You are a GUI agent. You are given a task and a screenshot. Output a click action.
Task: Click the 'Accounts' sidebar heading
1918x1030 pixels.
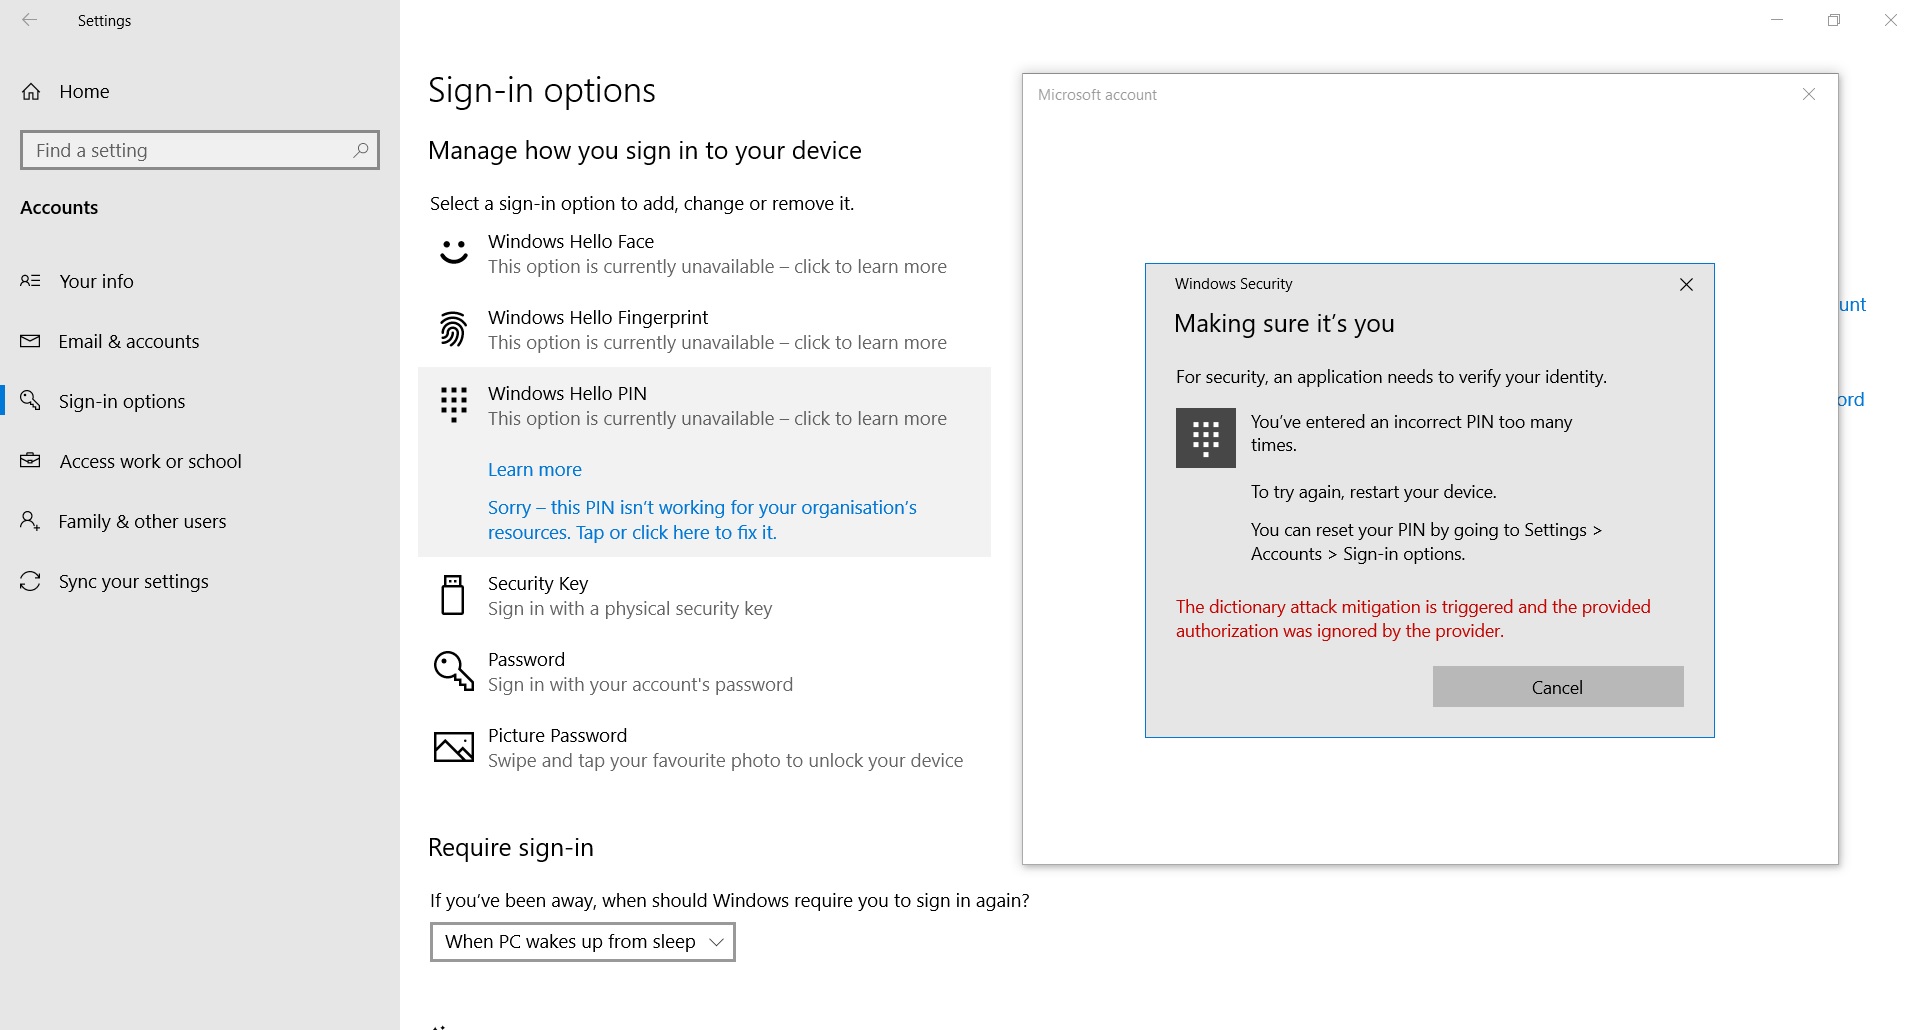pos(59,208)
